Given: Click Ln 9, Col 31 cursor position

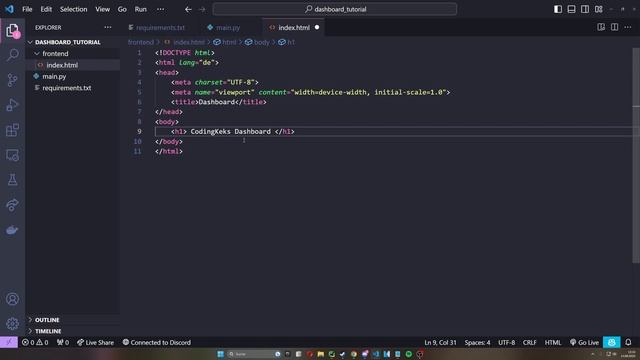Looking at the screenshot, I should tap(440, 342).
